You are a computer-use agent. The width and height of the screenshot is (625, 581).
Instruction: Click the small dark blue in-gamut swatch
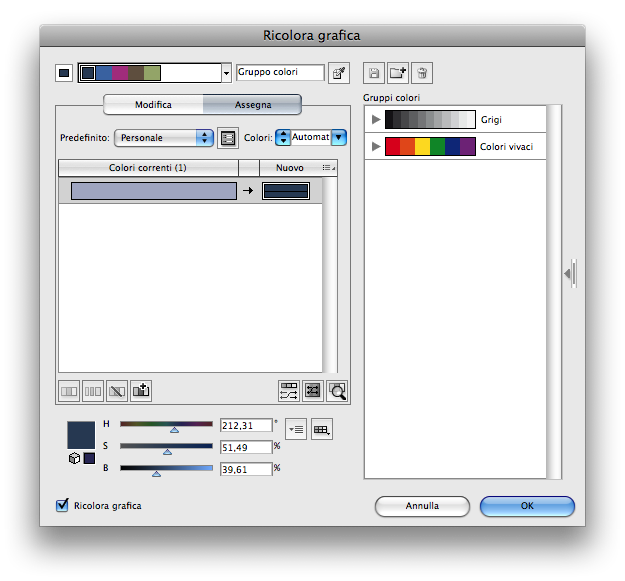(89, 458)
